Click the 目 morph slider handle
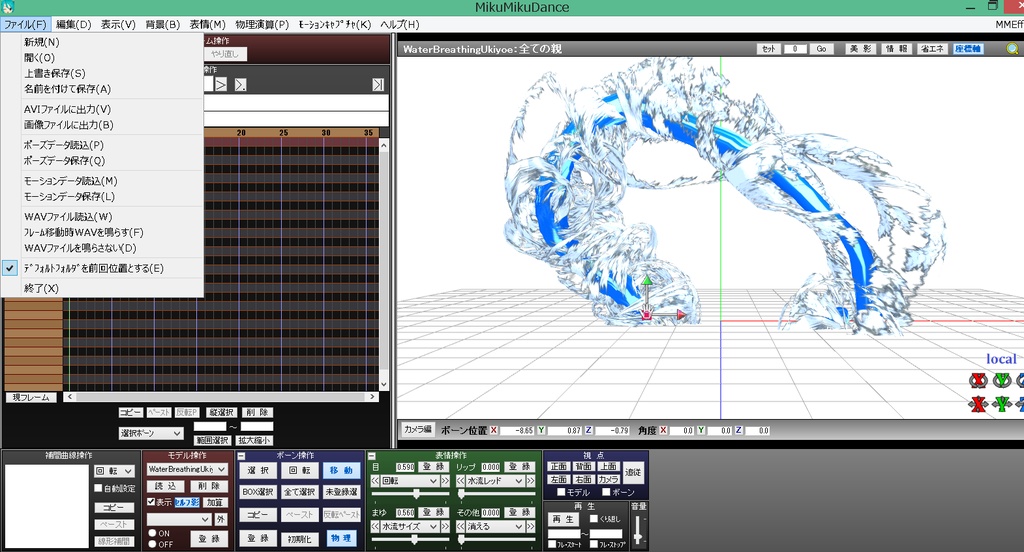Viewport: 1024px width, 552px height. [415, 493]
